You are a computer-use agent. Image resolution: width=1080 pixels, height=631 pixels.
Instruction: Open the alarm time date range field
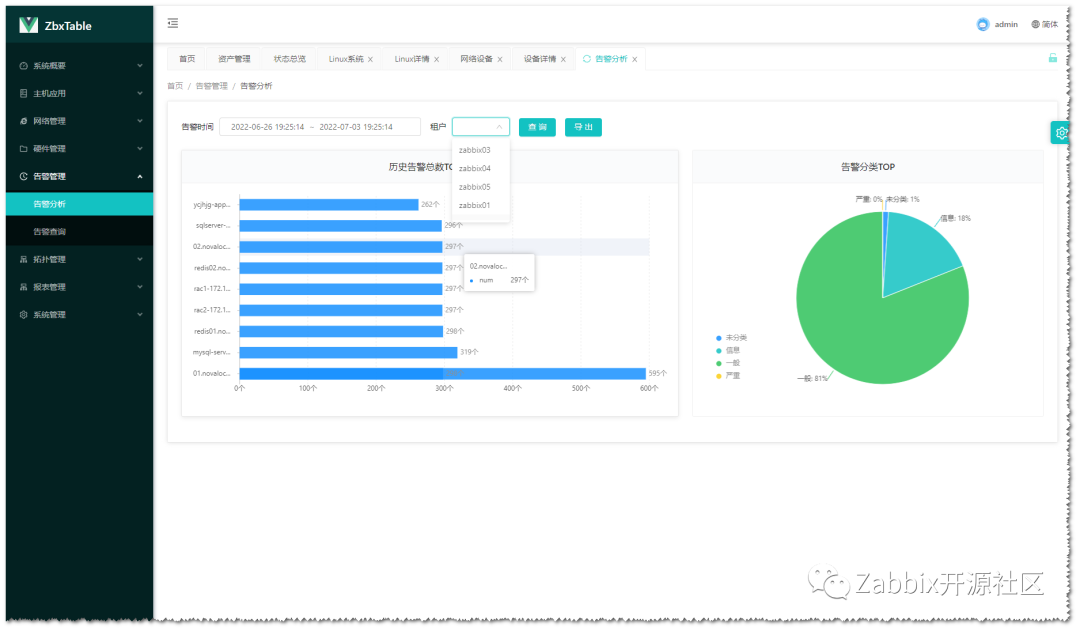coord(320,127)
